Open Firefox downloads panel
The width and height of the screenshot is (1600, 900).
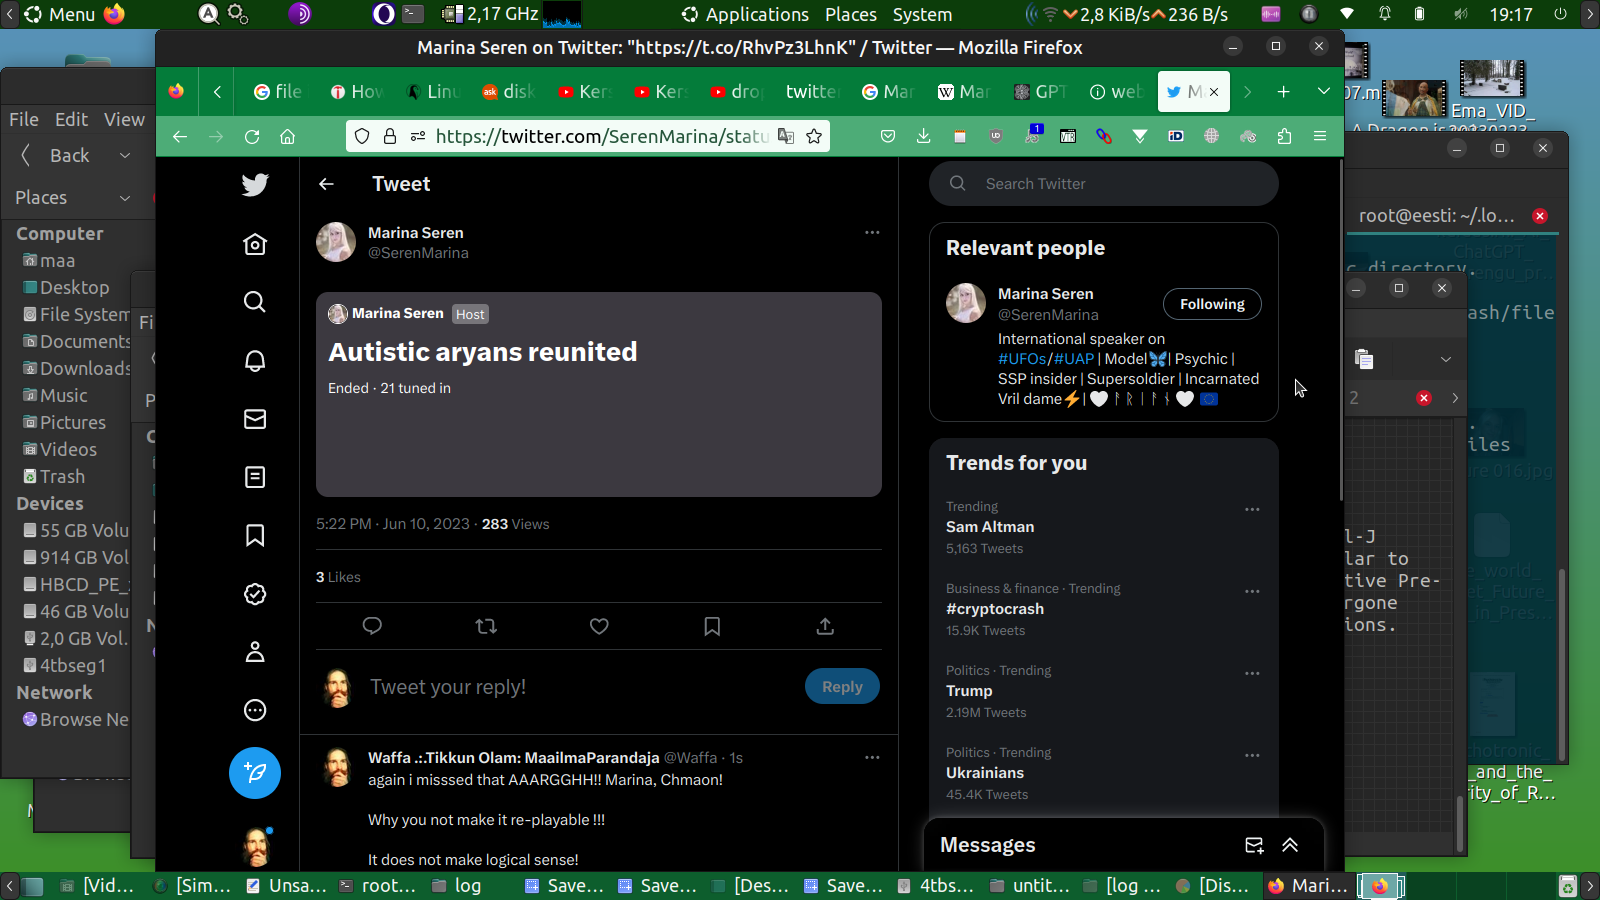click(x=923, y=136)
